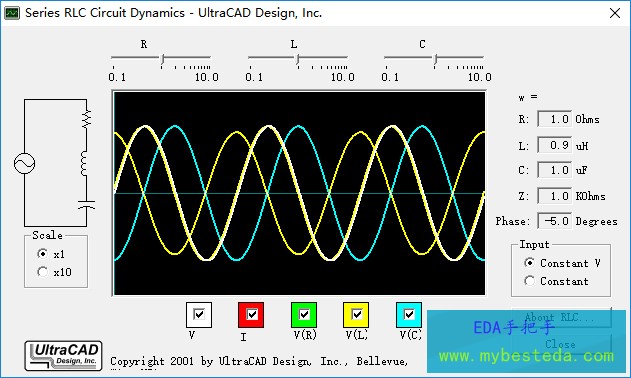Screen dimensions: 631x378
Task: Click the inductor symbol in the circuit
Action: coord(85,163)
